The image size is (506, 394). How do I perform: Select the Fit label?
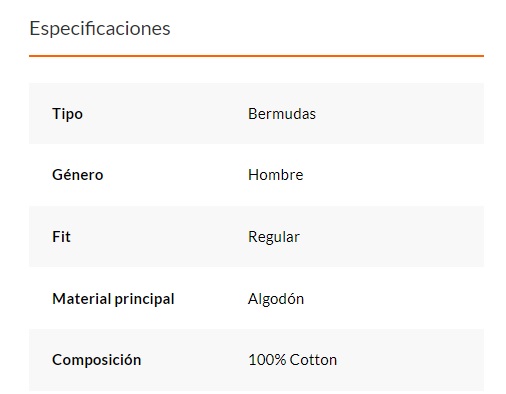coord(61,237)
